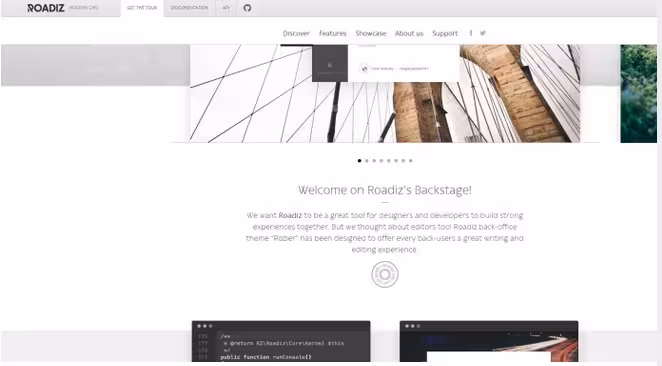This screenshot has width=662, height=366.
Task: Open the GitHub icon link
Action: [247, 8]
